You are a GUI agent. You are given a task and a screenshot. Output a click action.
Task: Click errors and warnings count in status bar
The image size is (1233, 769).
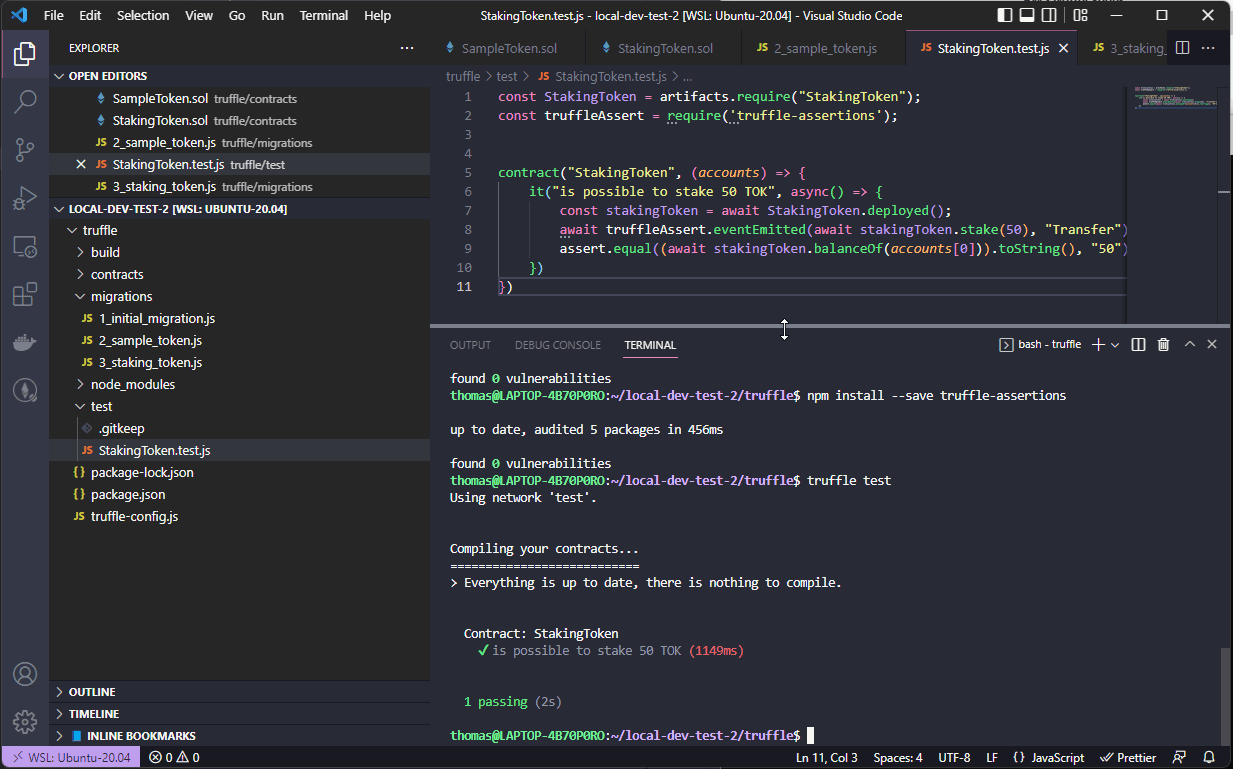[174, 758]
